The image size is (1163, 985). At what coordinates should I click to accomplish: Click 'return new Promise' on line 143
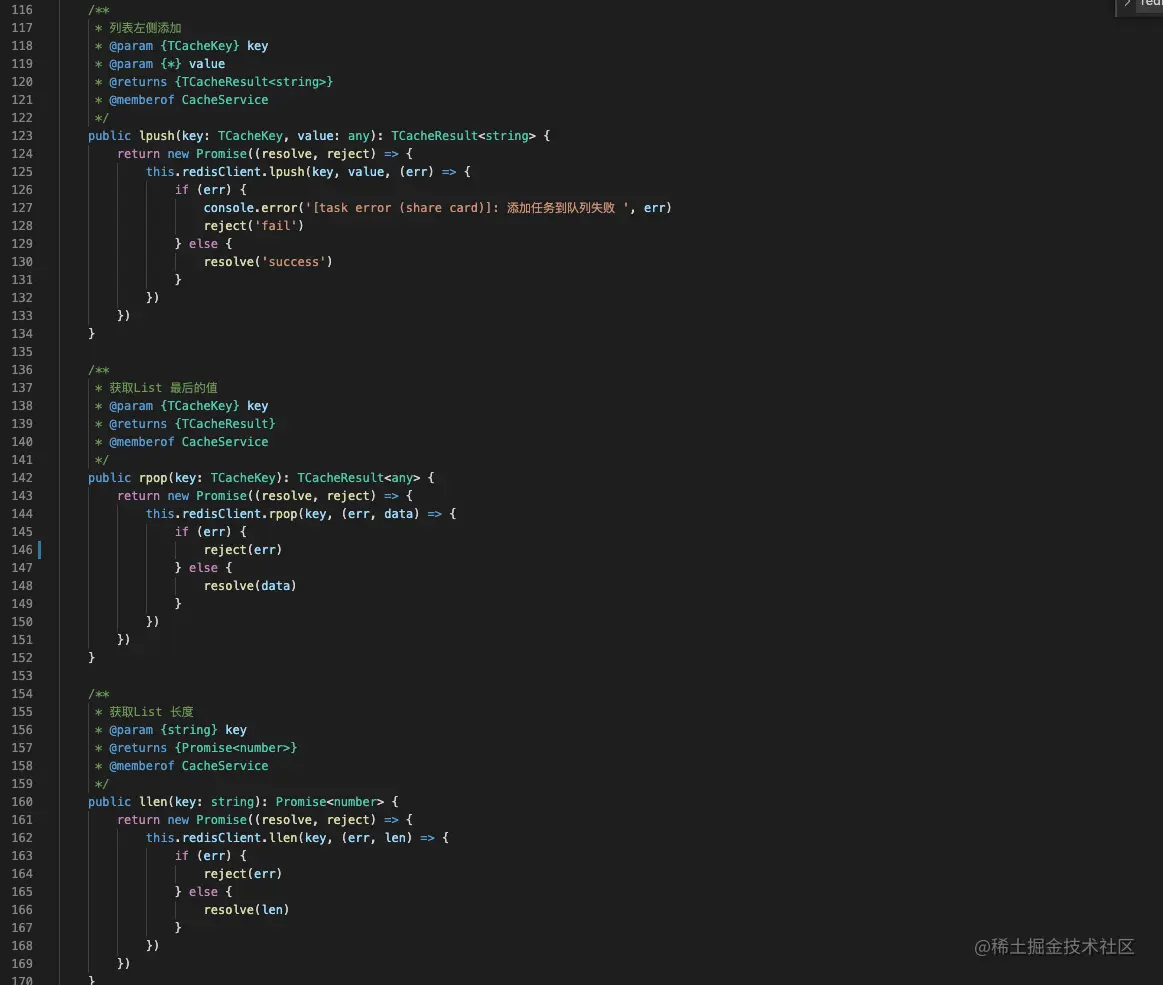[182, 495]
